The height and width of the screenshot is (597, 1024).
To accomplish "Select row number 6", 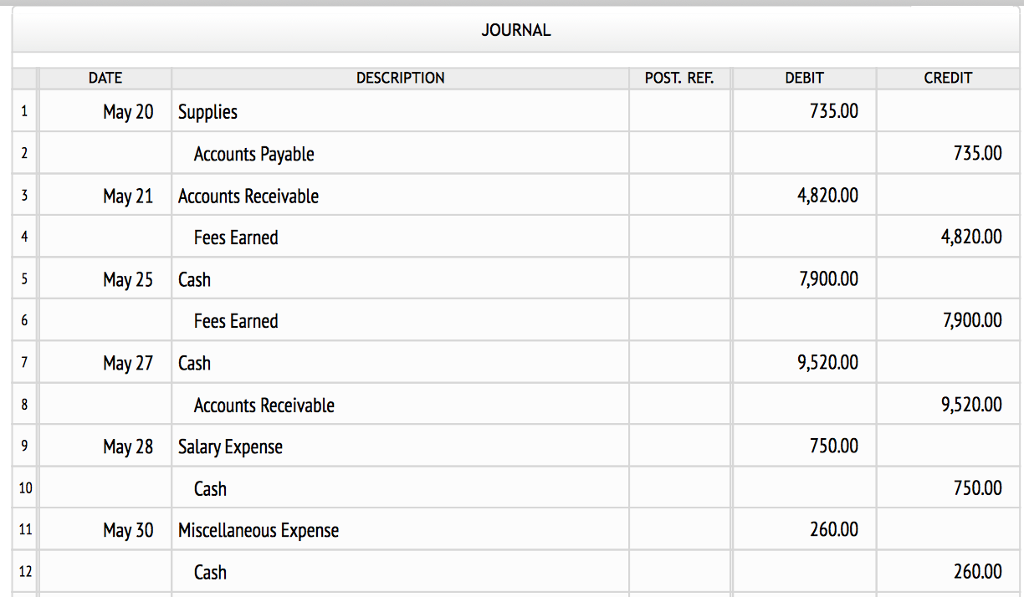I will tap(24, 321).
